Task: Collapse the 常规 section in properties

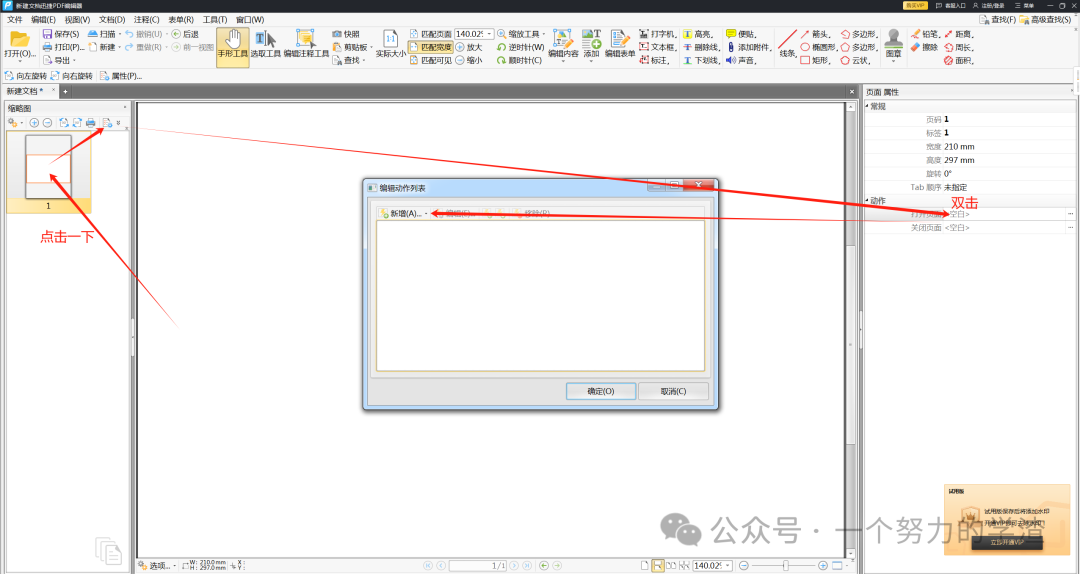Action: pos(867,106)
